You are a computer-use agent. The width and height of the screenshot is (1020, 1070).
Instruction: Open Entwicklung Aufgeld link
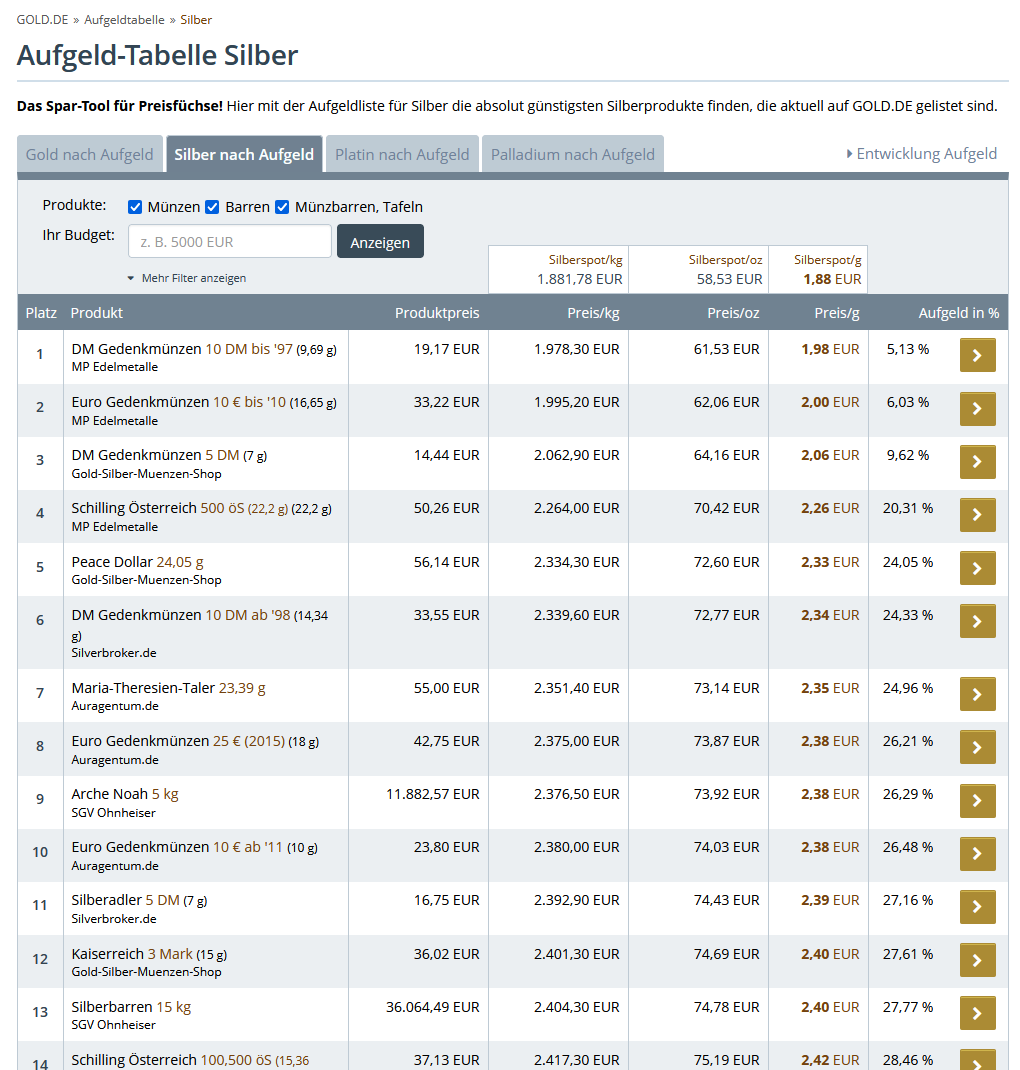coord(922,154)
